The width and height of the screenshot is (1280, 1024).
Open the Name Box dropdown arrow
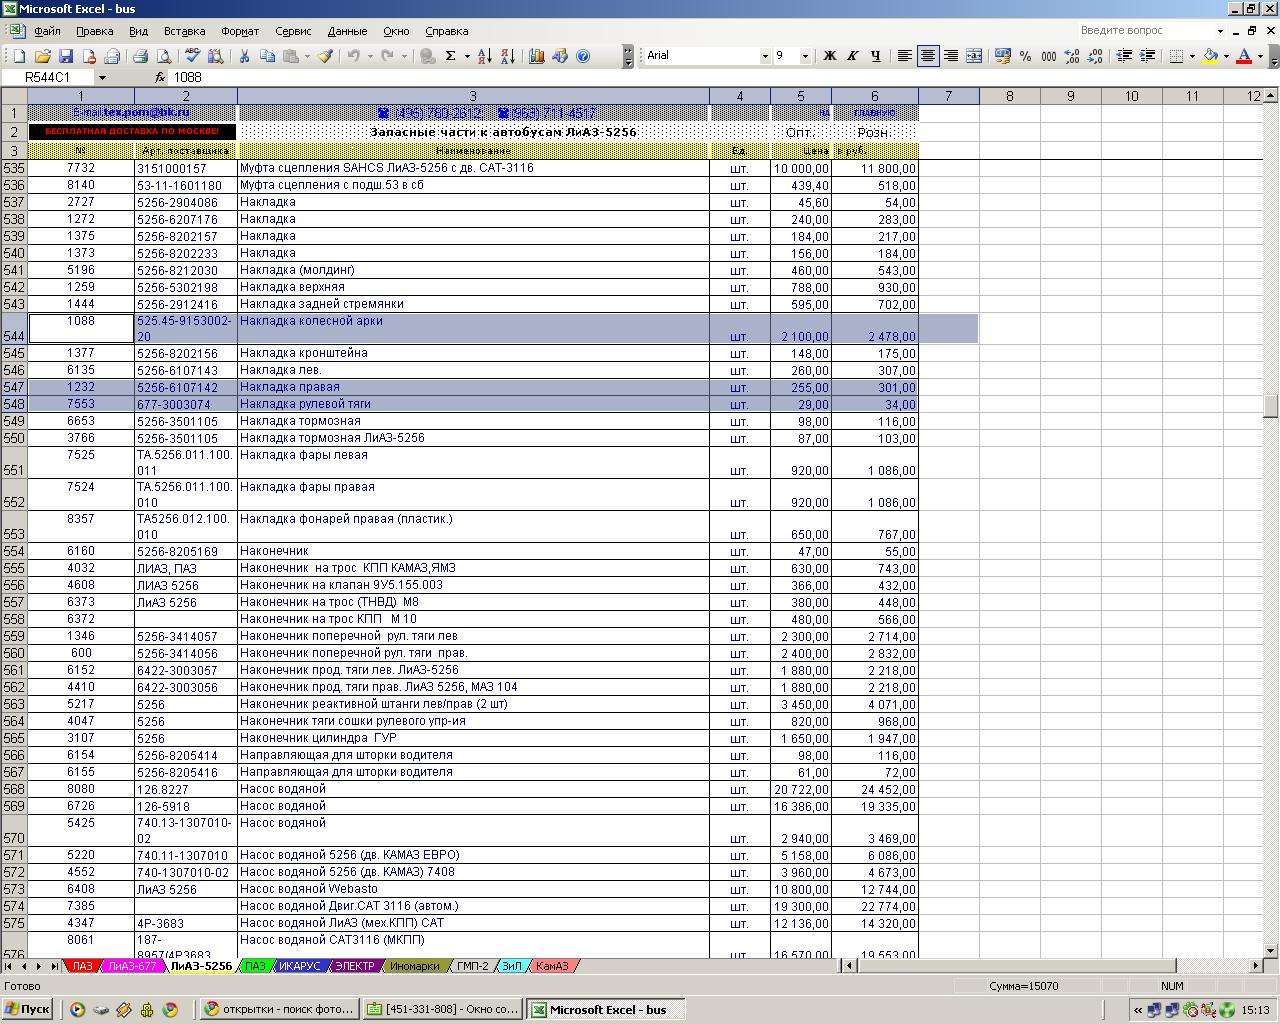(x=102, y=78)
